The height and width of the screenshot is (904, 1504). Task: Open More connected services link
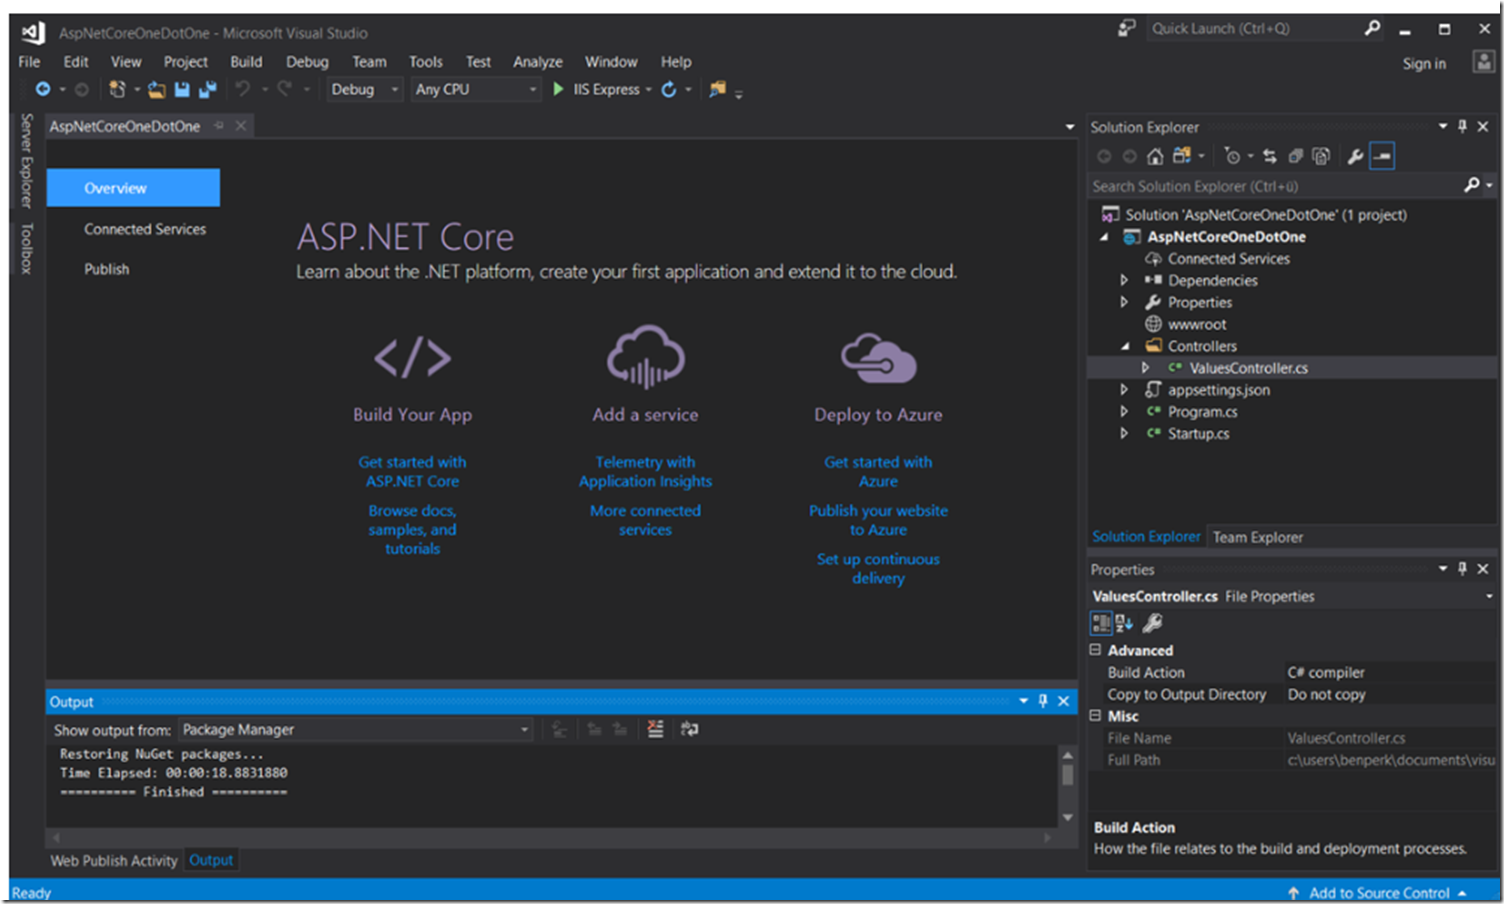645,520
